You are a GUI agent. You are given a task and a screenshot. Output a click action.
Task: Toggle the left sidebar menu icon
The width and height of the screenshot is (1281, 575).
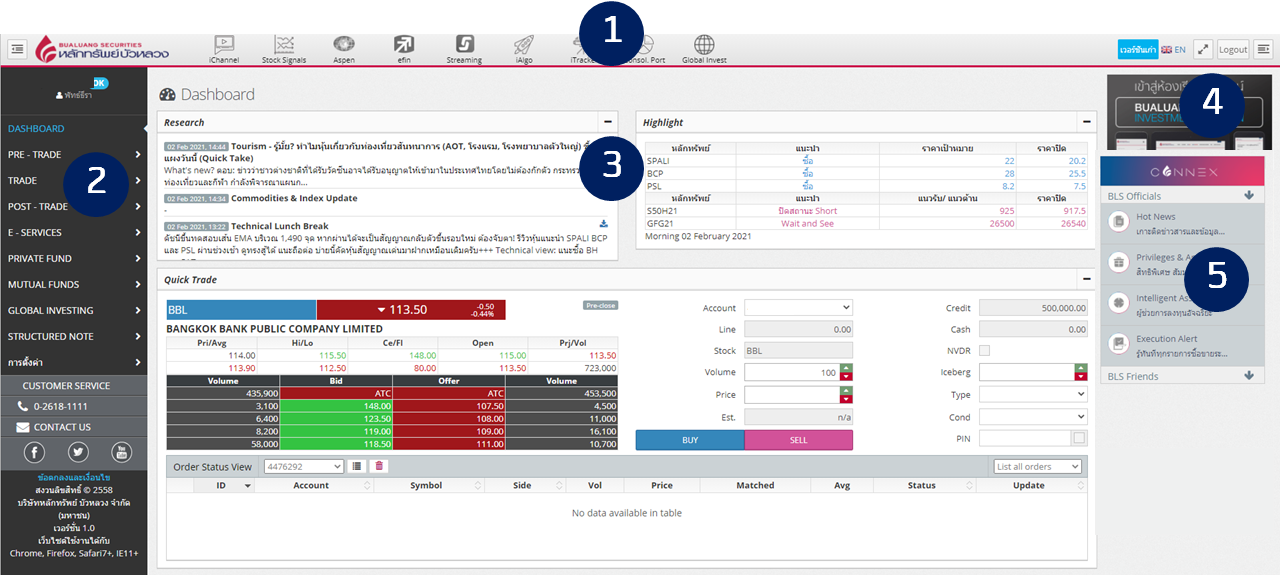tap(17, 48)
